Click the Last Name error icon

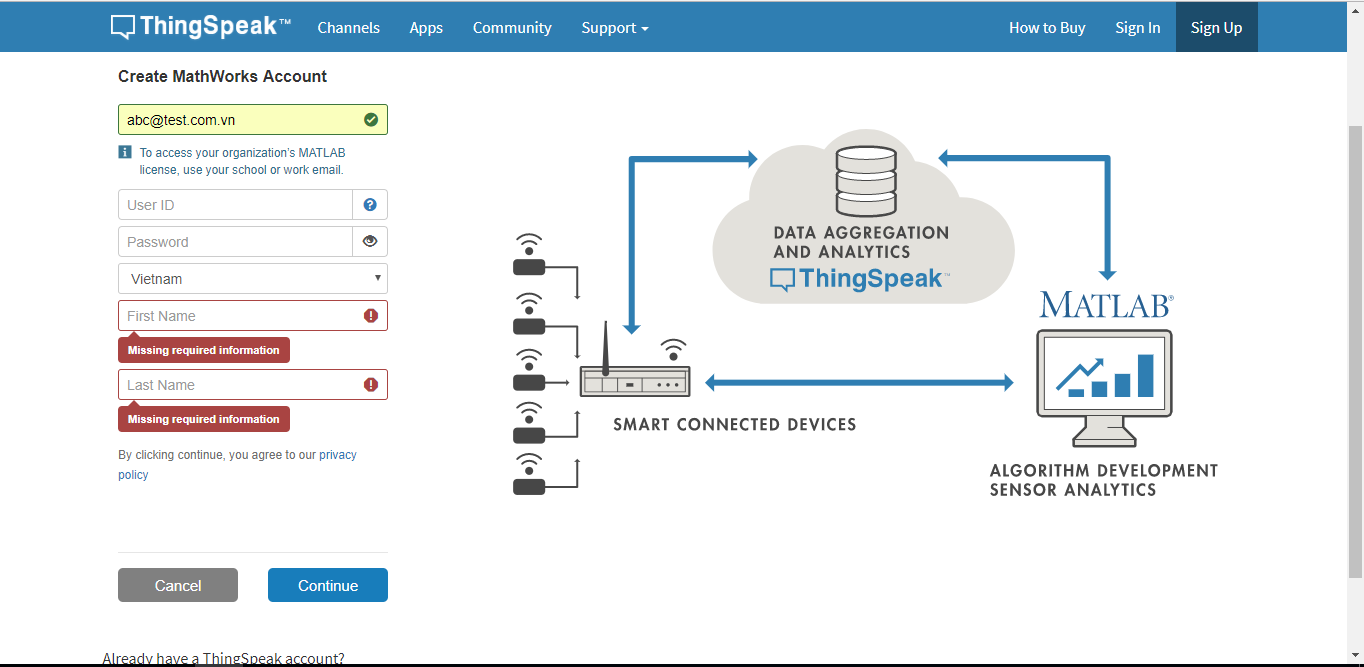point(371,385)
